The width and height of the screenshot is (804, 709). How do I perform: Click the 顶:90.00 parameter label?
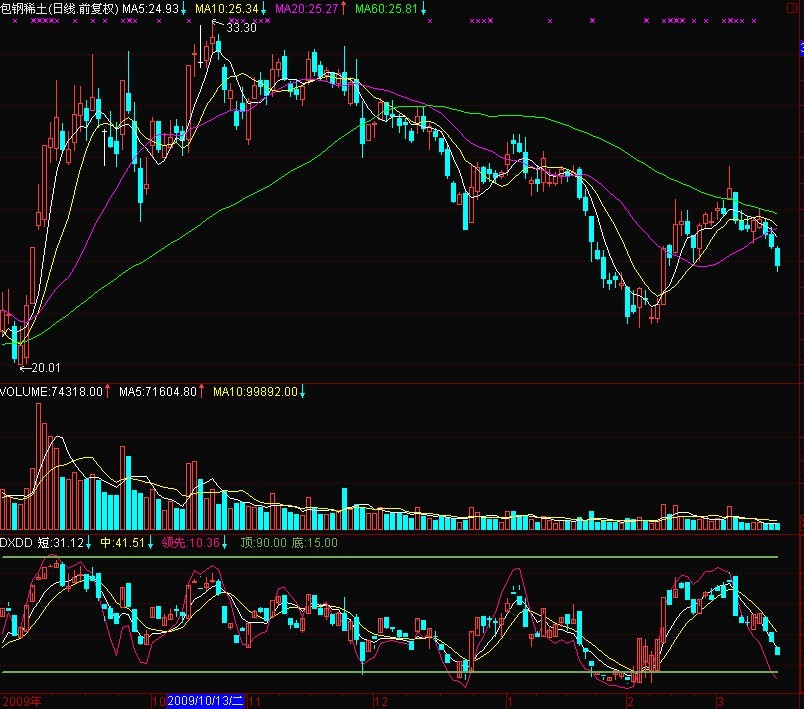coord(263,542)
